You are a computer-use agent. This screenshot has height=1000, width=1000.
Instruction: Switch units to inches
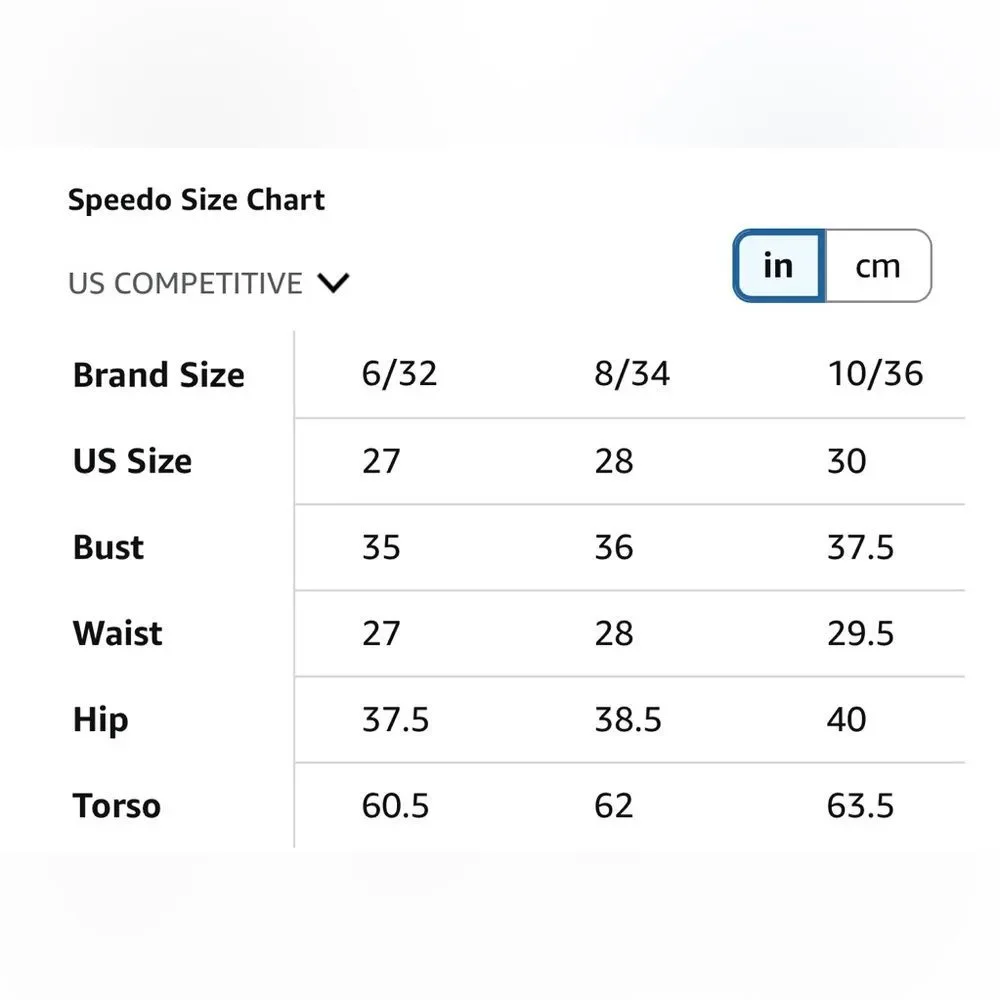(x=779, y=265)
